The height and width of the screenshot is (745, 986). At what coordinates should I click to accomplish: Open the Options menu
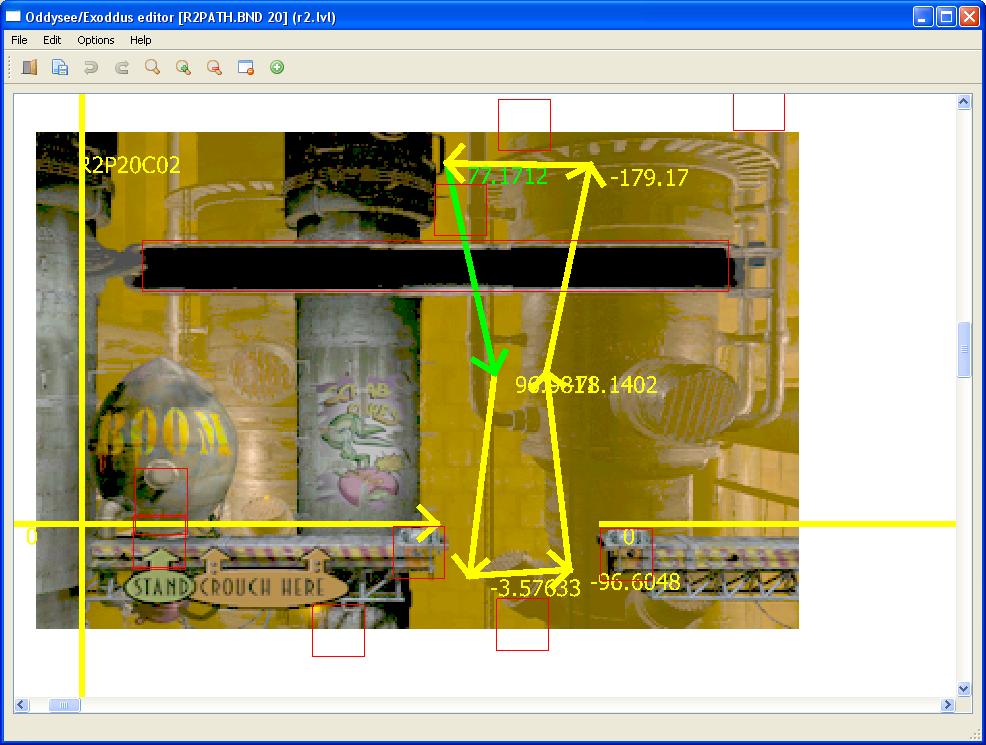pyautogui.click(x=96, y=40)
